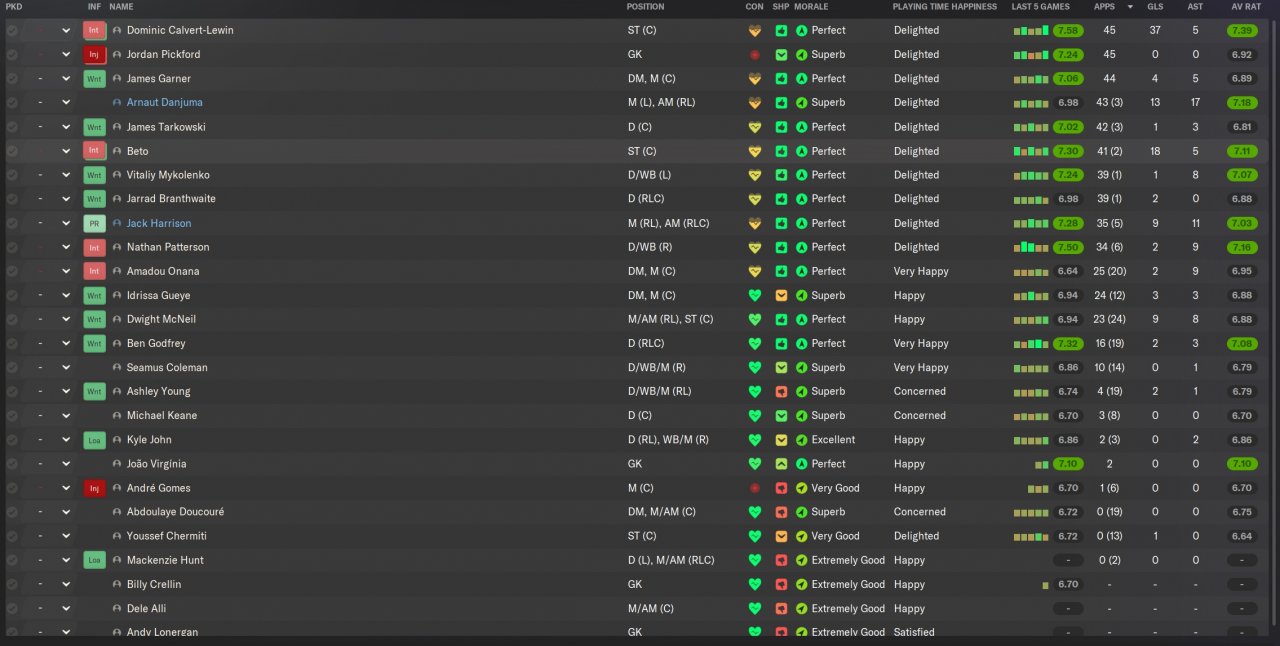
Task: Click the sharpness icon for Abdoulaye Doucouré
Action: click(781, 512)
